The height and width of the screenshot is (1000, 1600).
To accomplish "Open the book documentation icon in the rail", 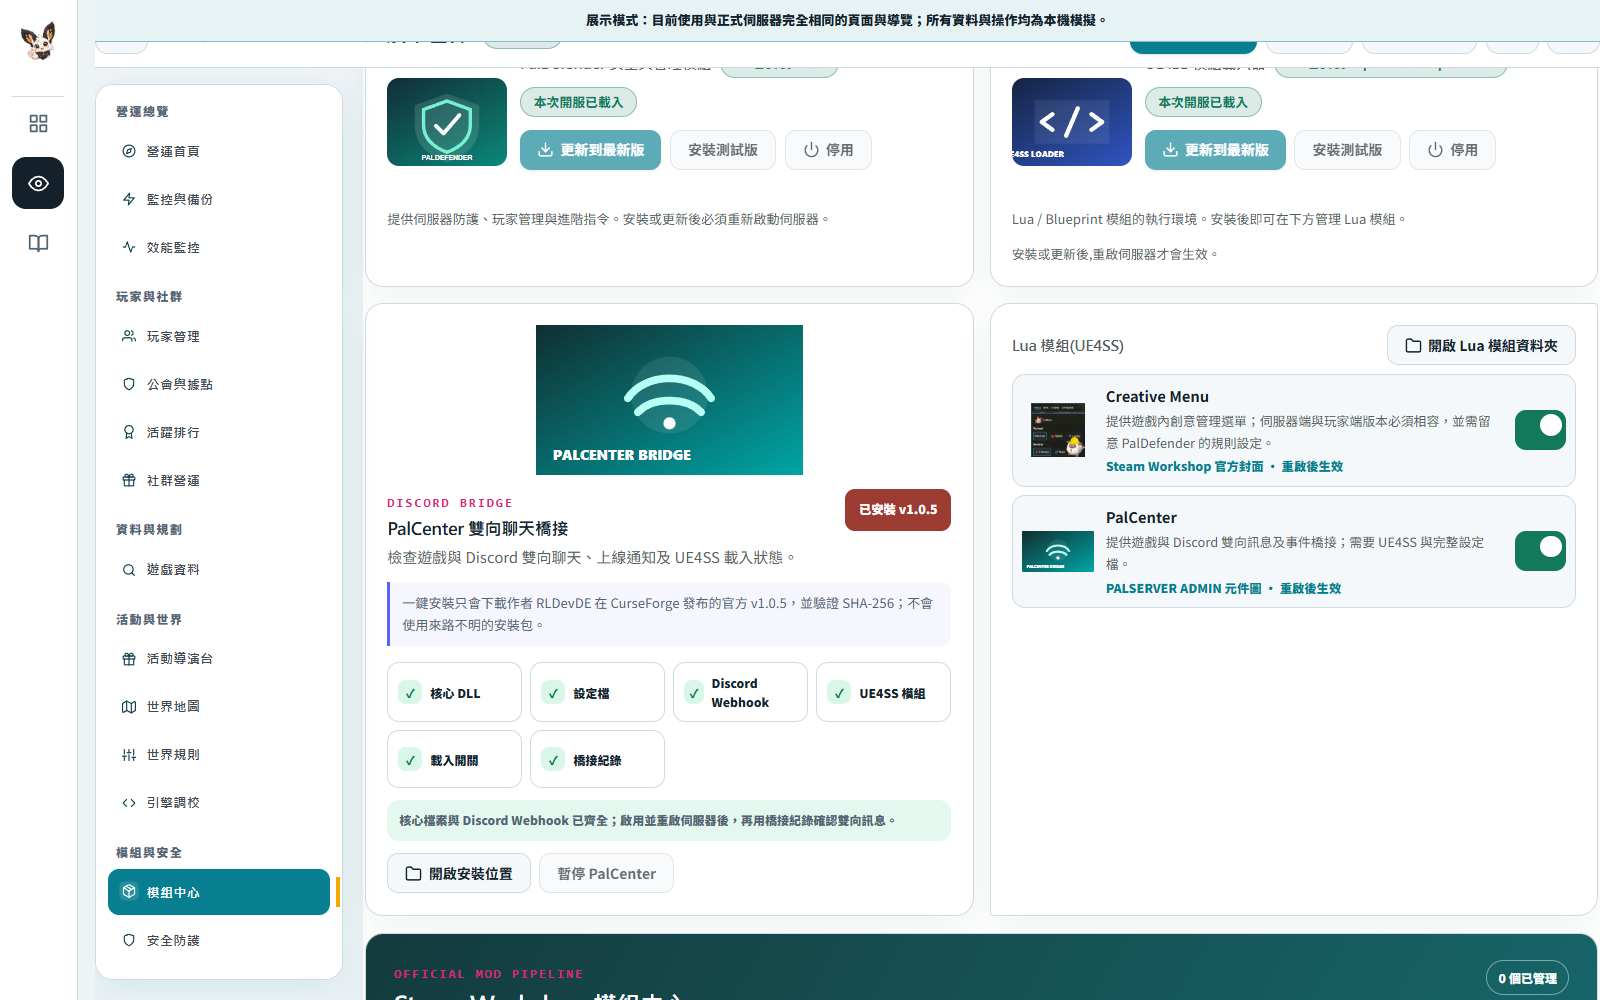I will tap(38, 243).
